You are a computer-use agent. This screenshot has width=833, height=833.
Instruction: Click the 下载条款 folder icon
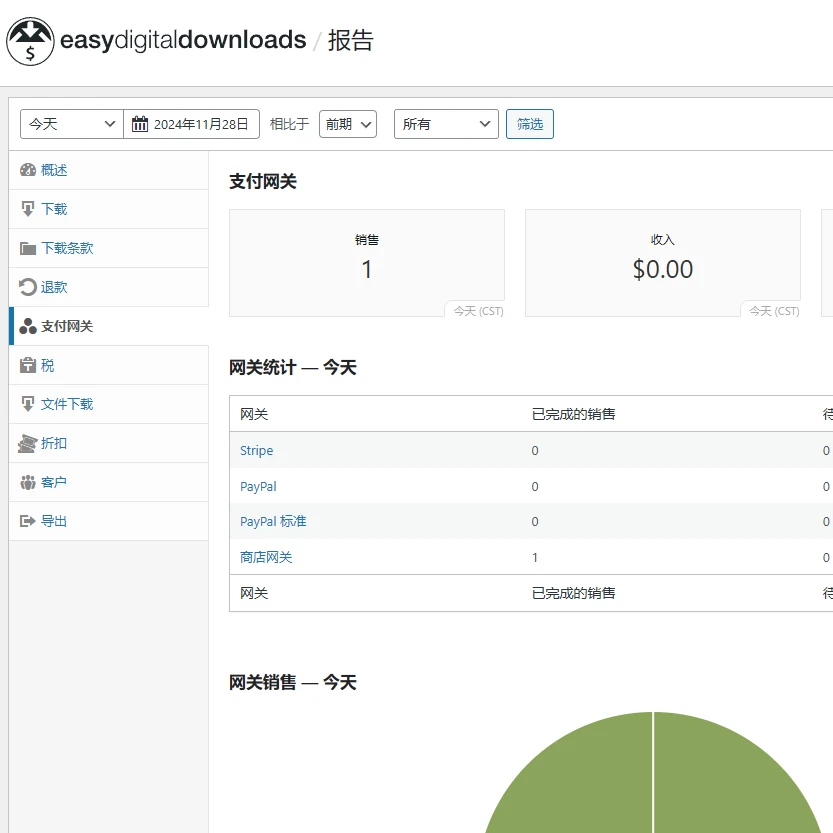tap(28, 248)
